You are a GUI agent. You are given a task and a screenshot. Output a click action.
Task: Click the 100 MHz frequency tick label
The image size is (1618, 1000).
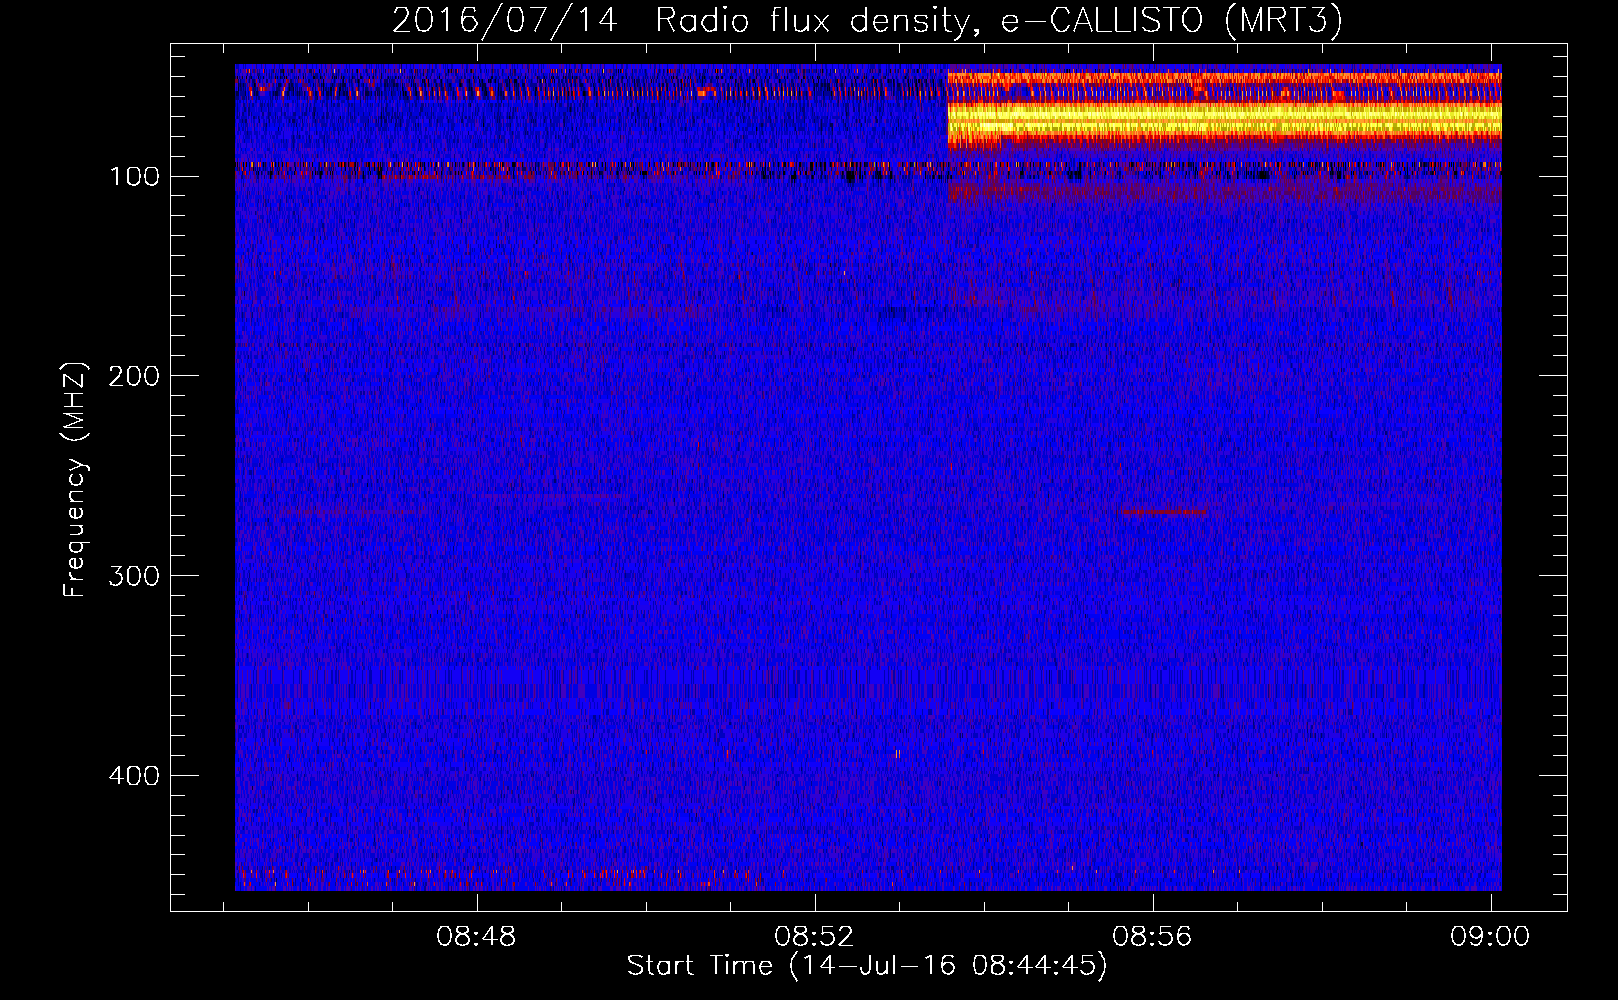click(134, 177)
